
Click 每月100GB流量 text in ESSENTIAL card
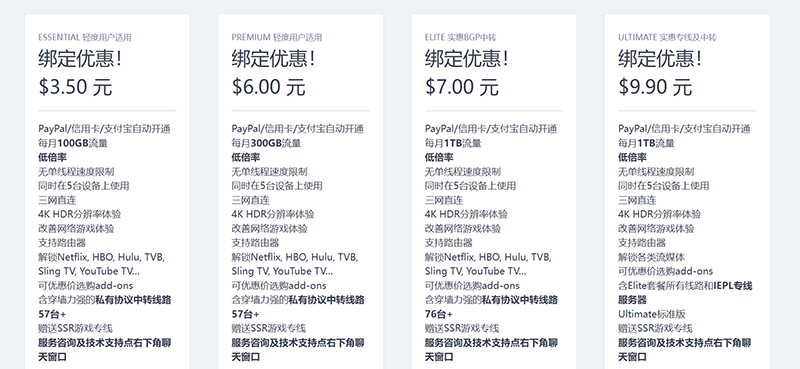(x=73, y=143)
